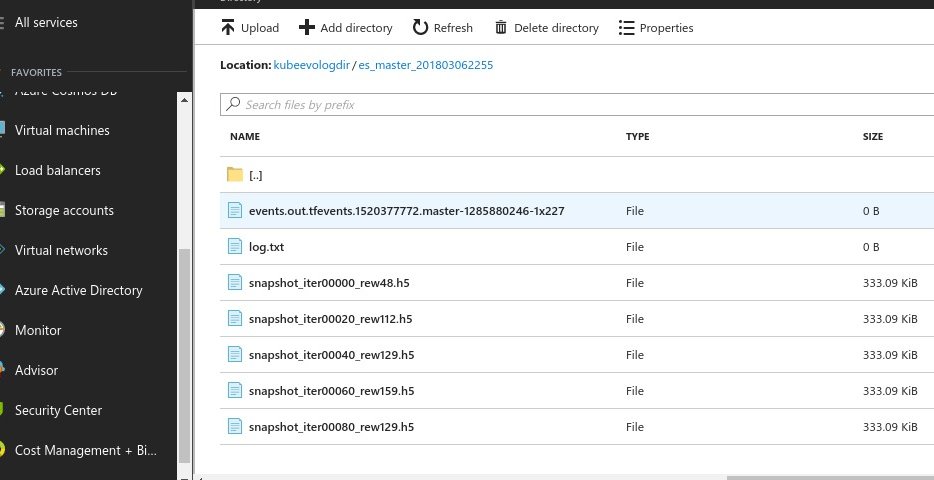Open Security Center

[x=58, y=410]
